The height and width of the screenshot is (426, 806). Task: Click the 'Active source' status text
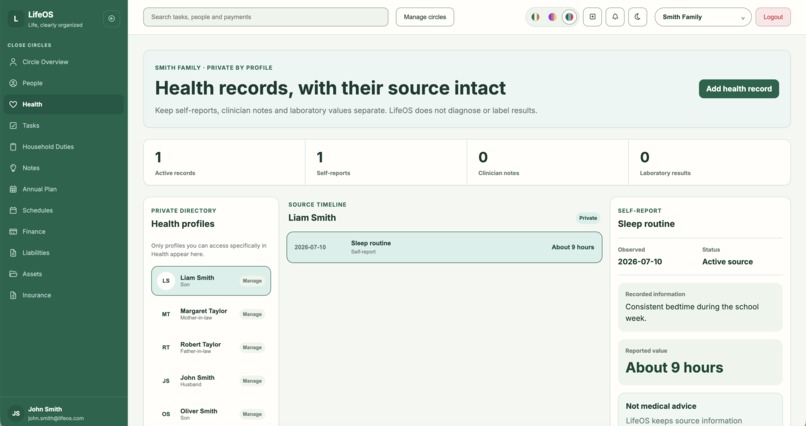727,262
